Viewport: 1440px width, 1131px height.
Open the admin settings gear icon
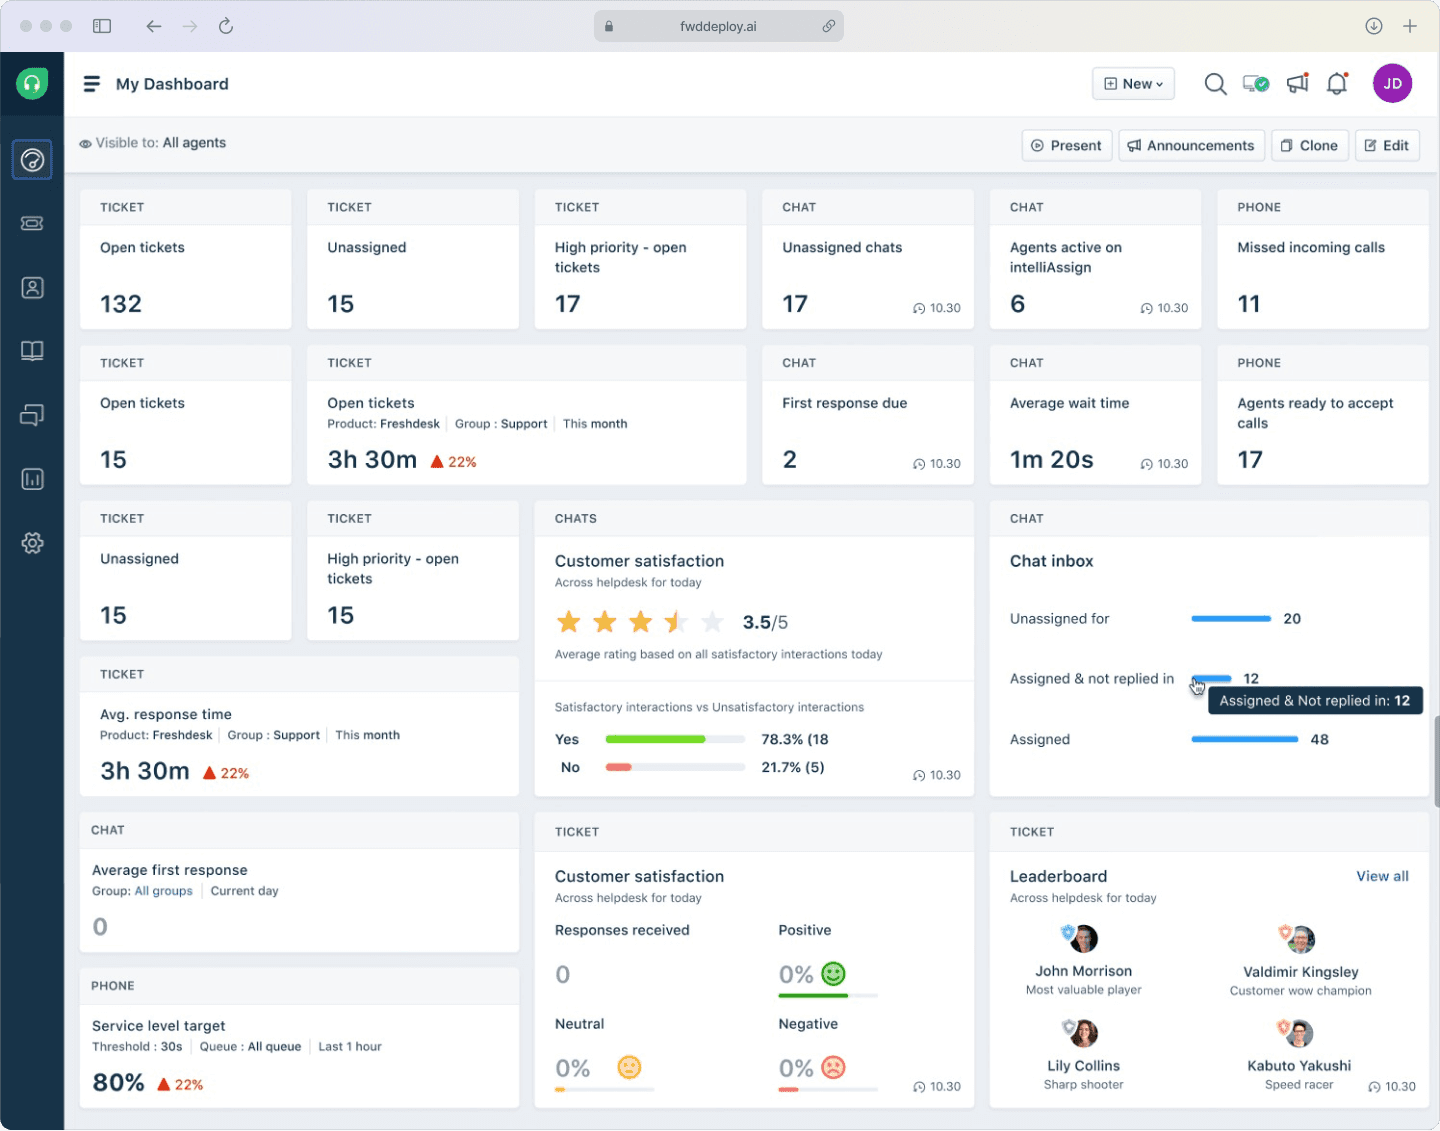click(x=32, y=543)
